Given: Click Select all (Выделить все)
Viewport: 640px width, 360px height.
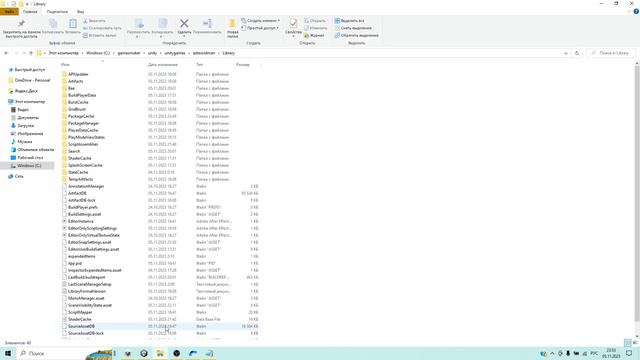Looking at the screenshot, I should 349,20.
